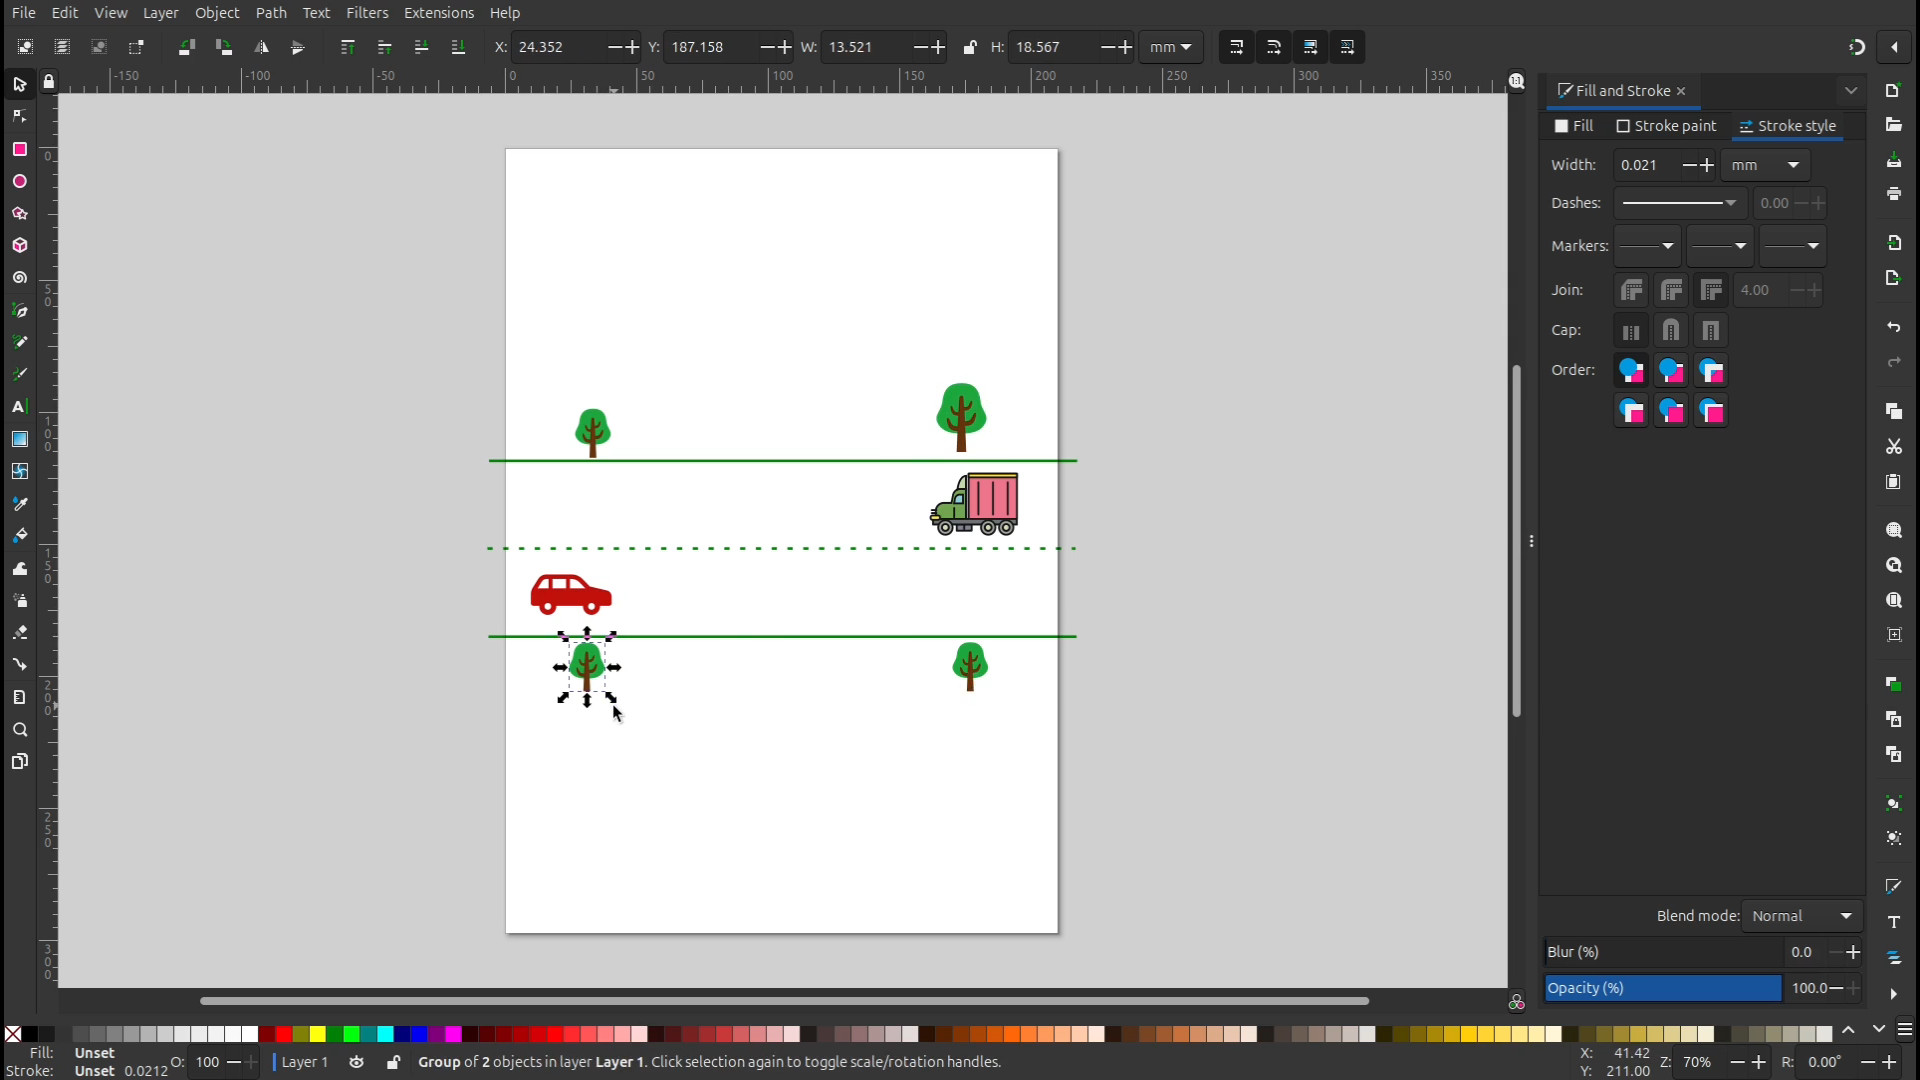Open the Path menu

(270, 13)
